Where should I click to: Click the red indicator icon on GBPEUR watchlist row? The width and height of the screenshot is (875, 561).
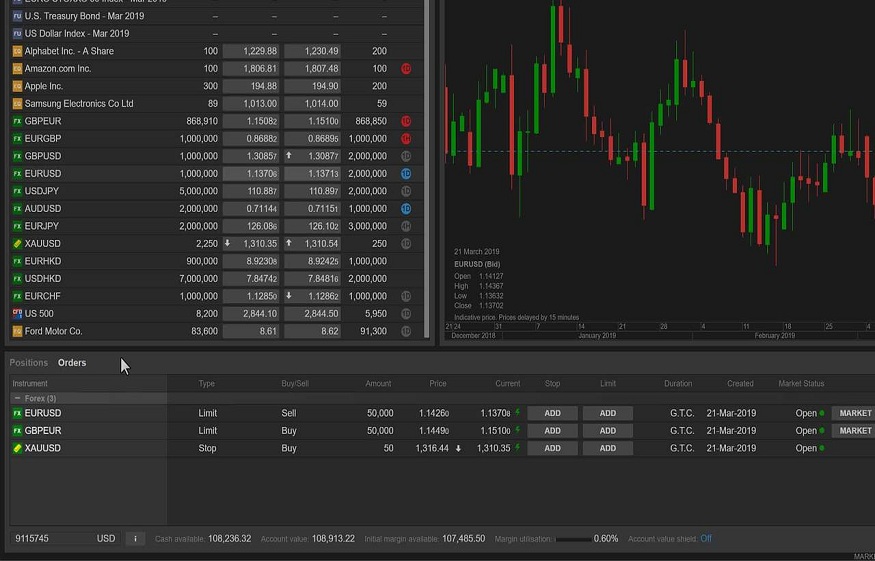pyautogui.click(x=406, y=121)
